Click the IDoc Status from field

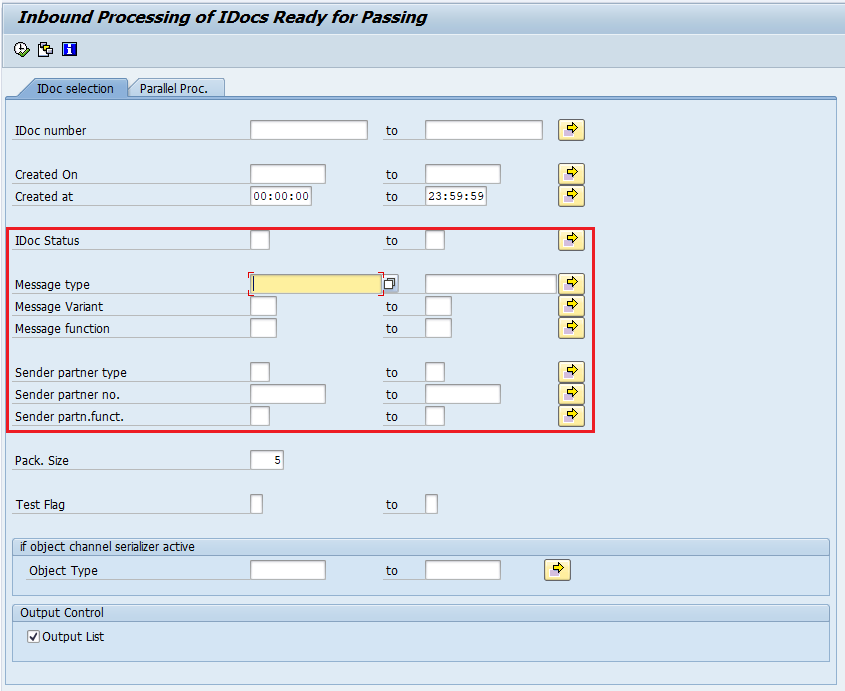pos(260,240)
